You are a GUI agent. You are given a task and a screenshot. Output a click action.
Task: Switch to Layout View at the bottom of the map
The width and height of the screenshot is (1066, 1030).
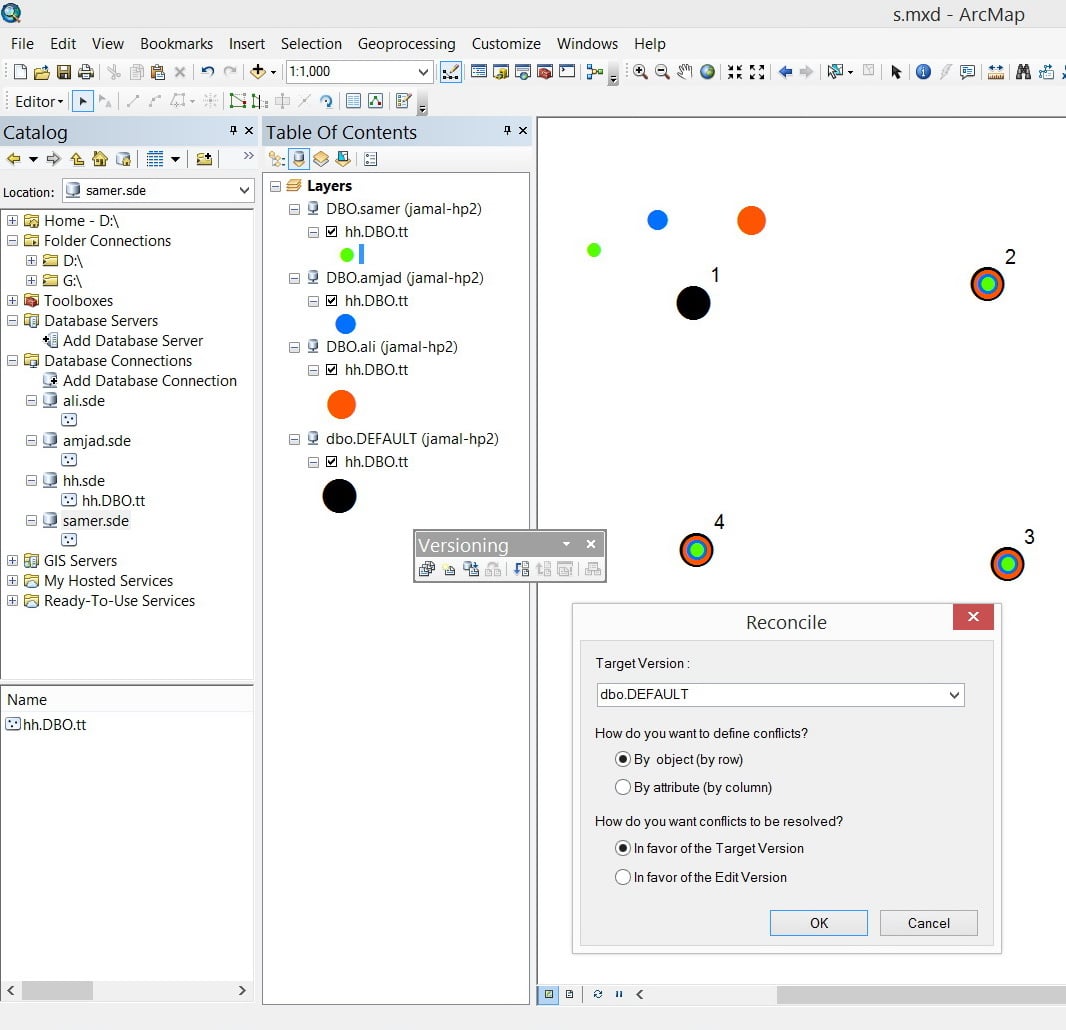tap(570, 994)
